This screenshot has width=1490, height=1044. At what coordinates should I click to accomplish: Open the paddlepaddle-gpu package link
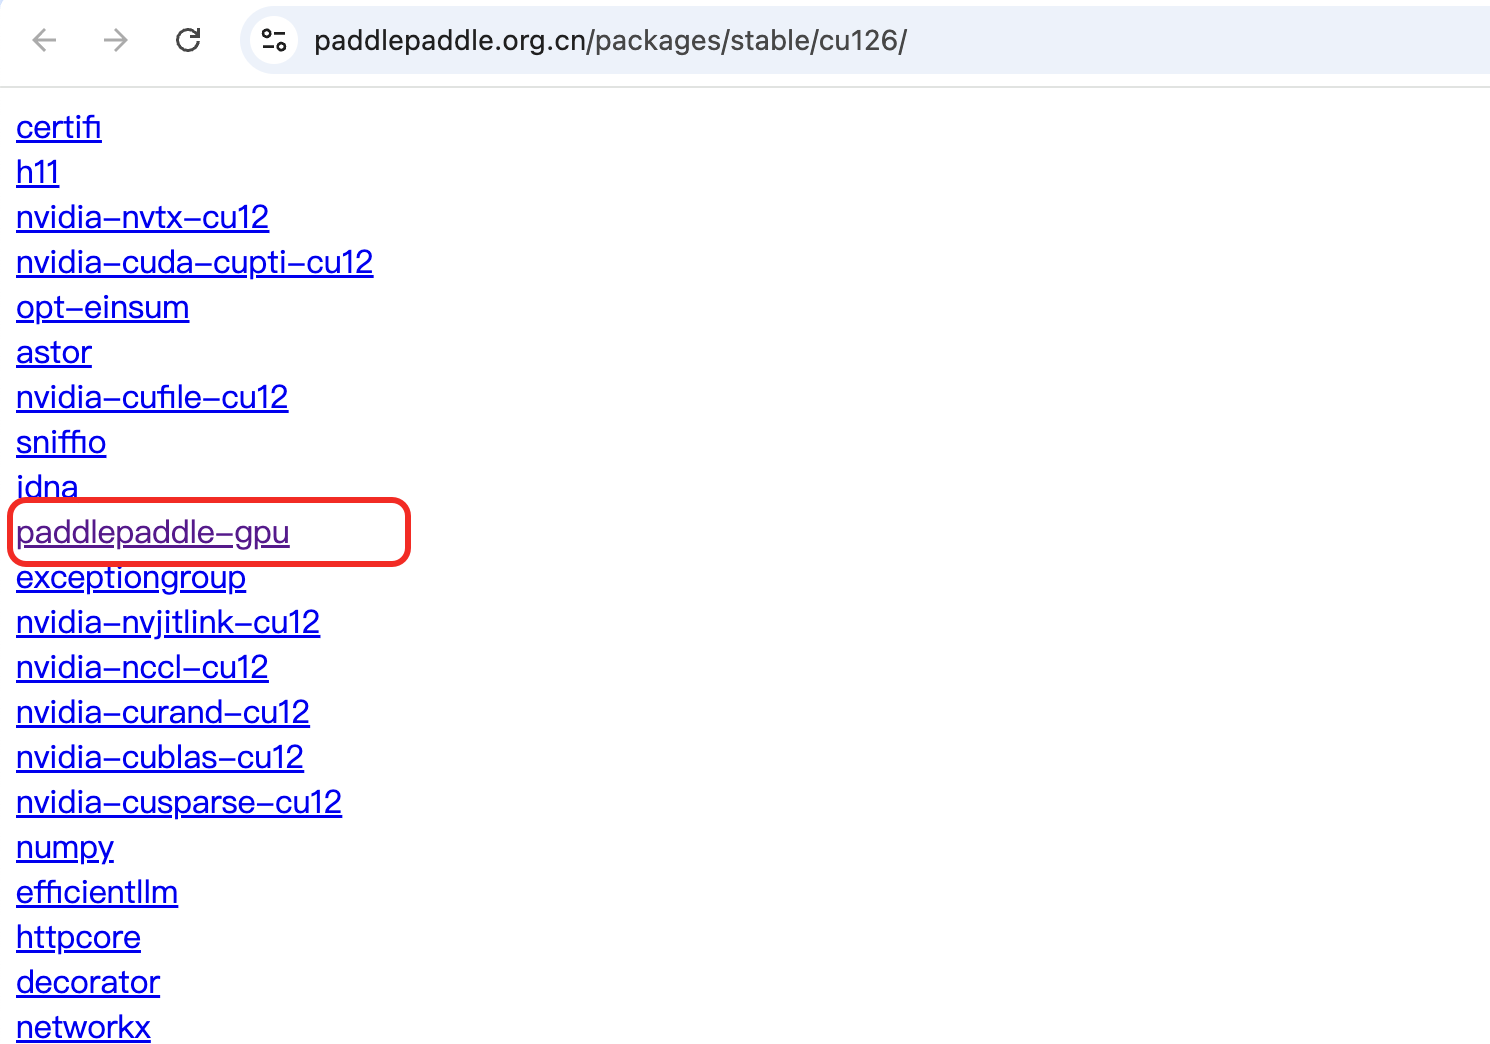(x=152, y=533)
